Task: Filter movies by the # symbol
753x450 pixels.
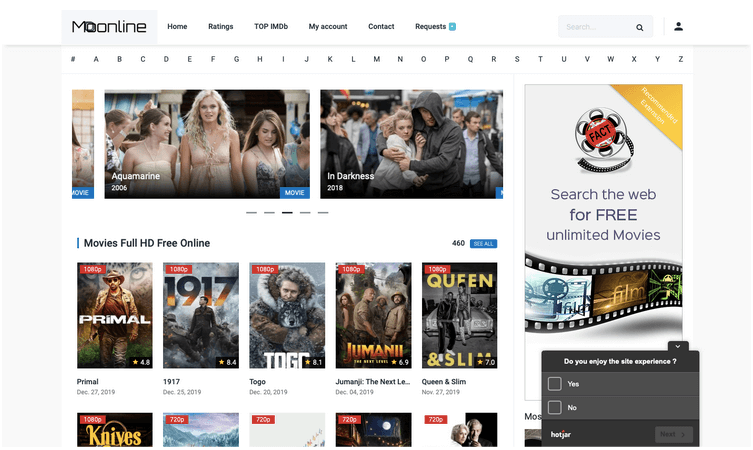Action: point(73,59)
